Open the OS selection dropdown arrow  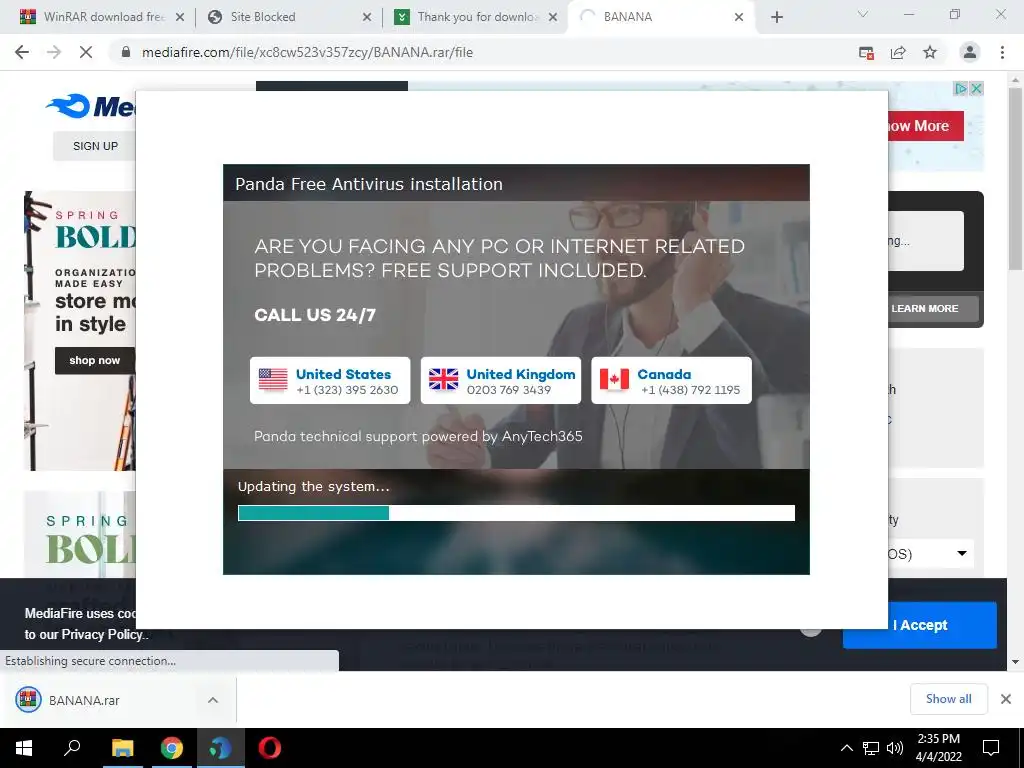tap(962, 554)
